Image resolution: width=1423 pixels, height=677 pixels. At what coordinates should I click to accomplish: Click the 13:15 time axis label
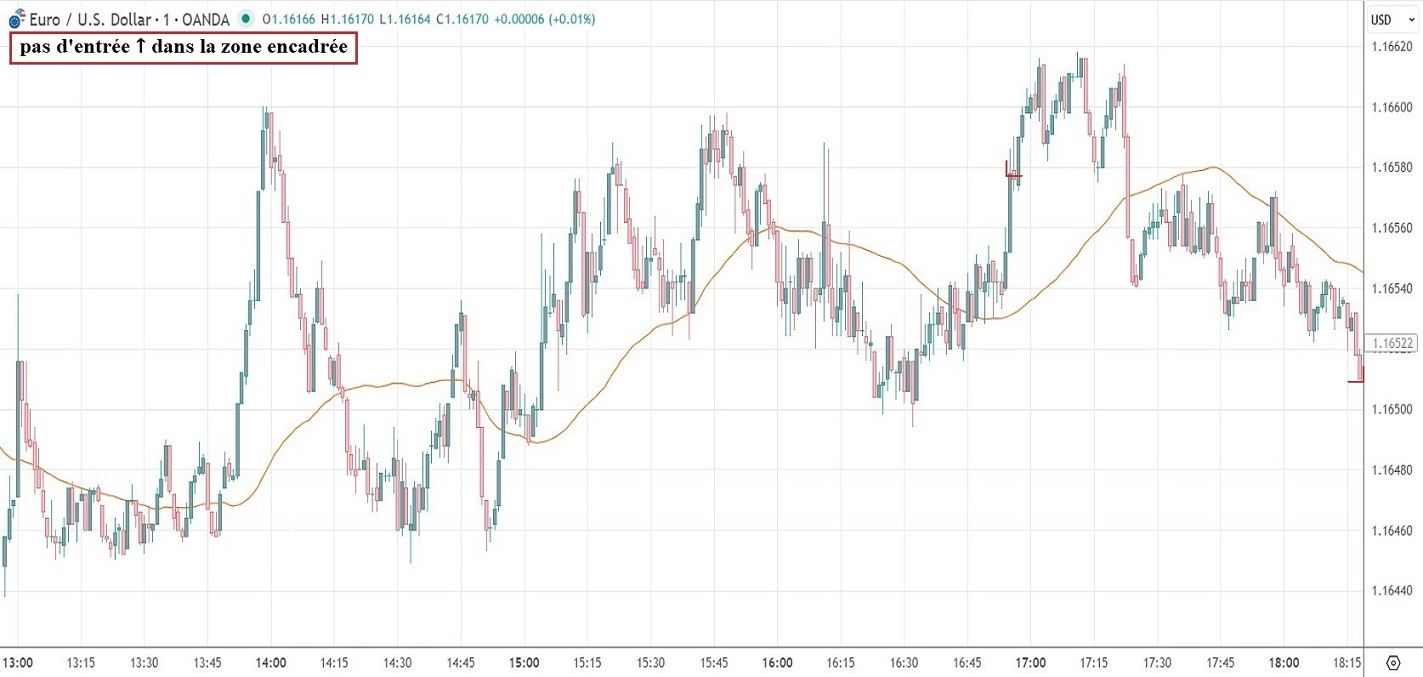[81, 663]
